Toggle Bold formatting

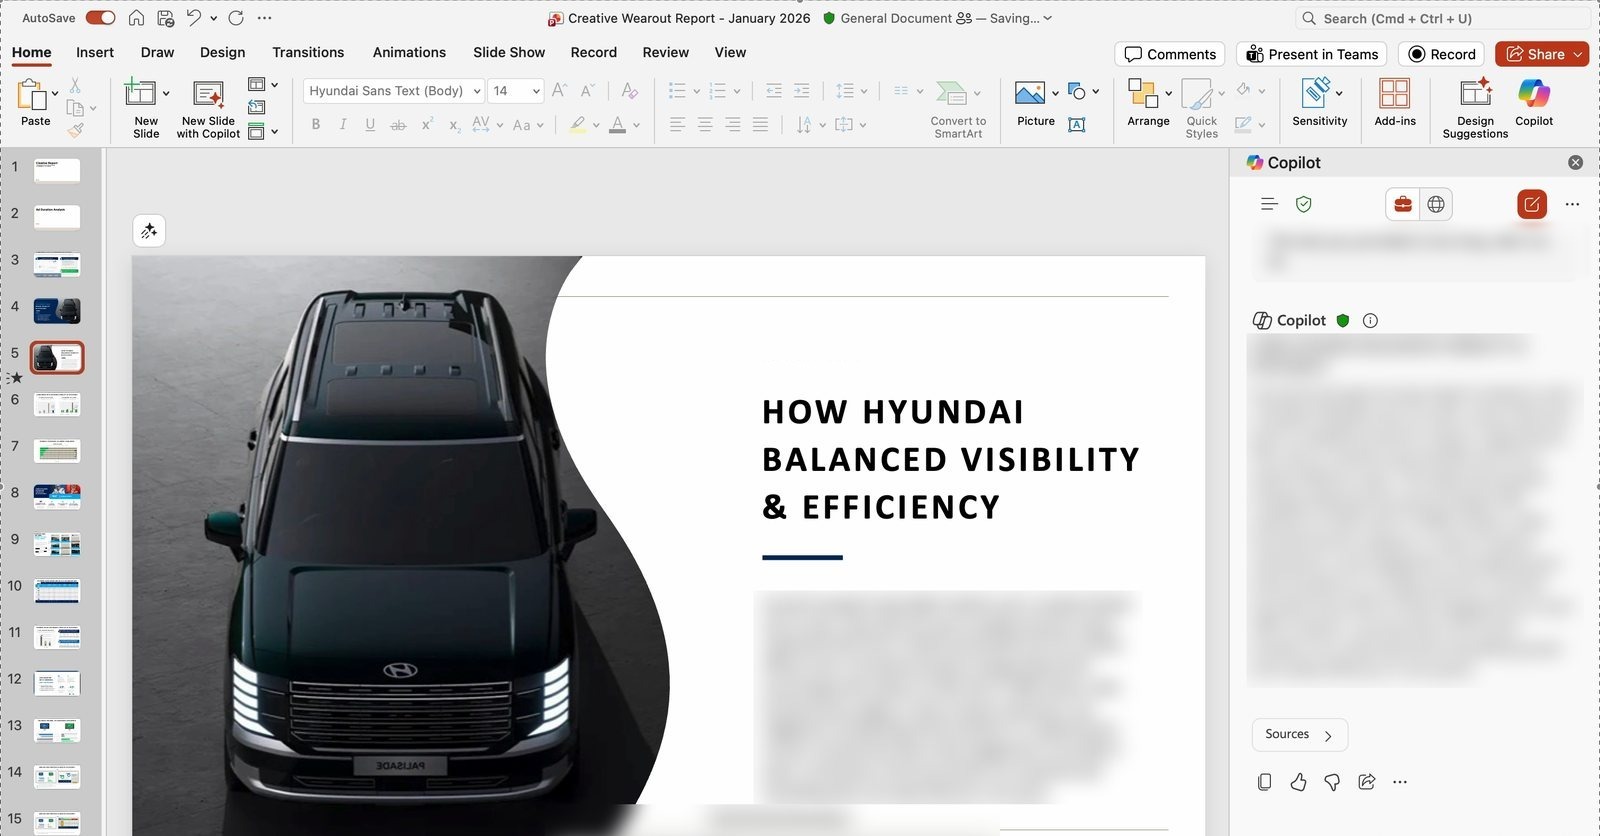click(x=316, y=125)
